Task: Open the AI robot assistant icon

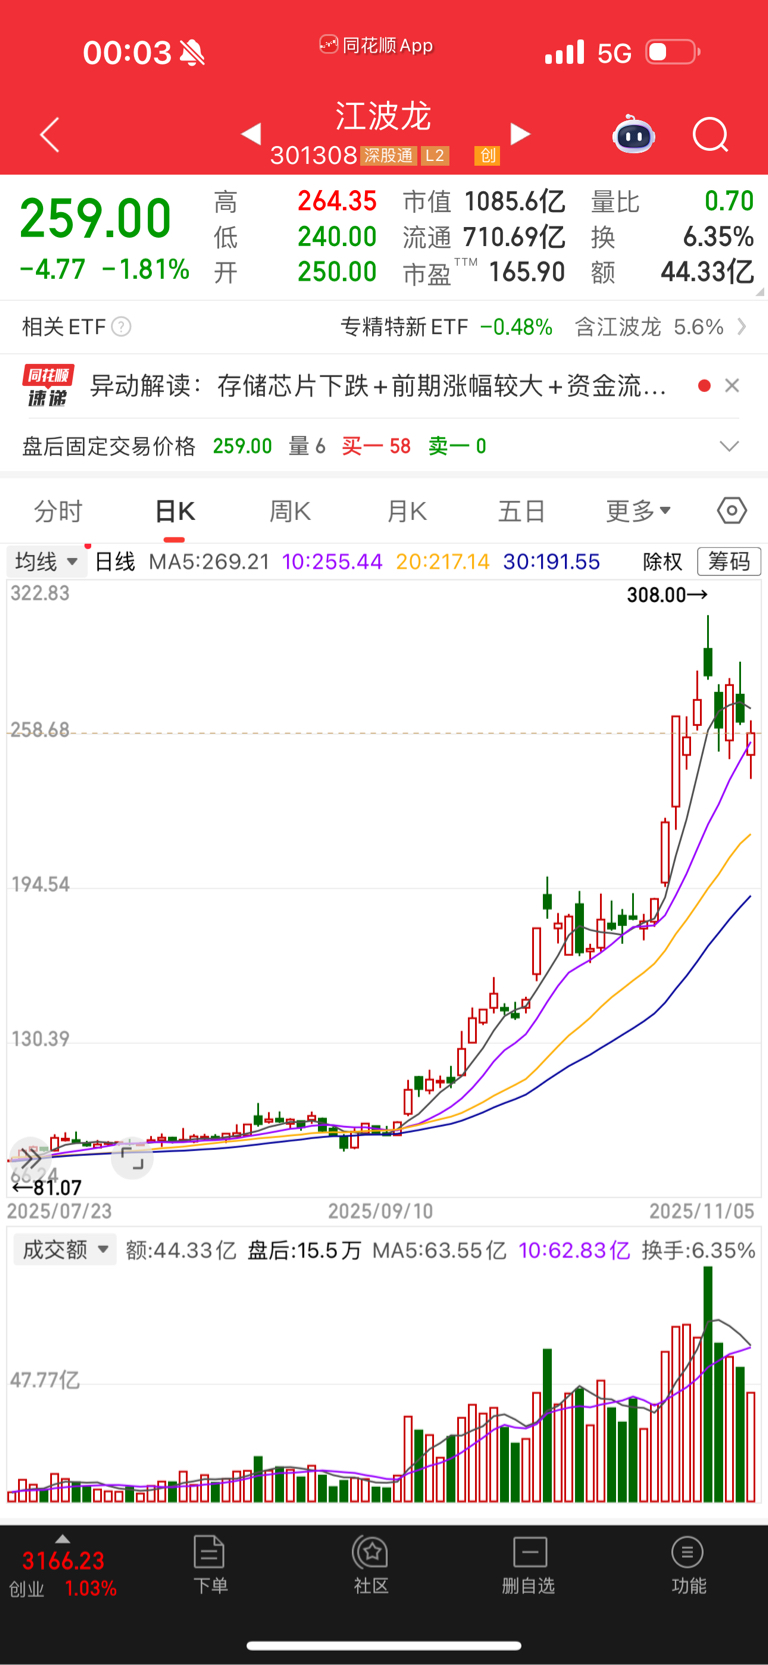Action: (x=633, y=134)
